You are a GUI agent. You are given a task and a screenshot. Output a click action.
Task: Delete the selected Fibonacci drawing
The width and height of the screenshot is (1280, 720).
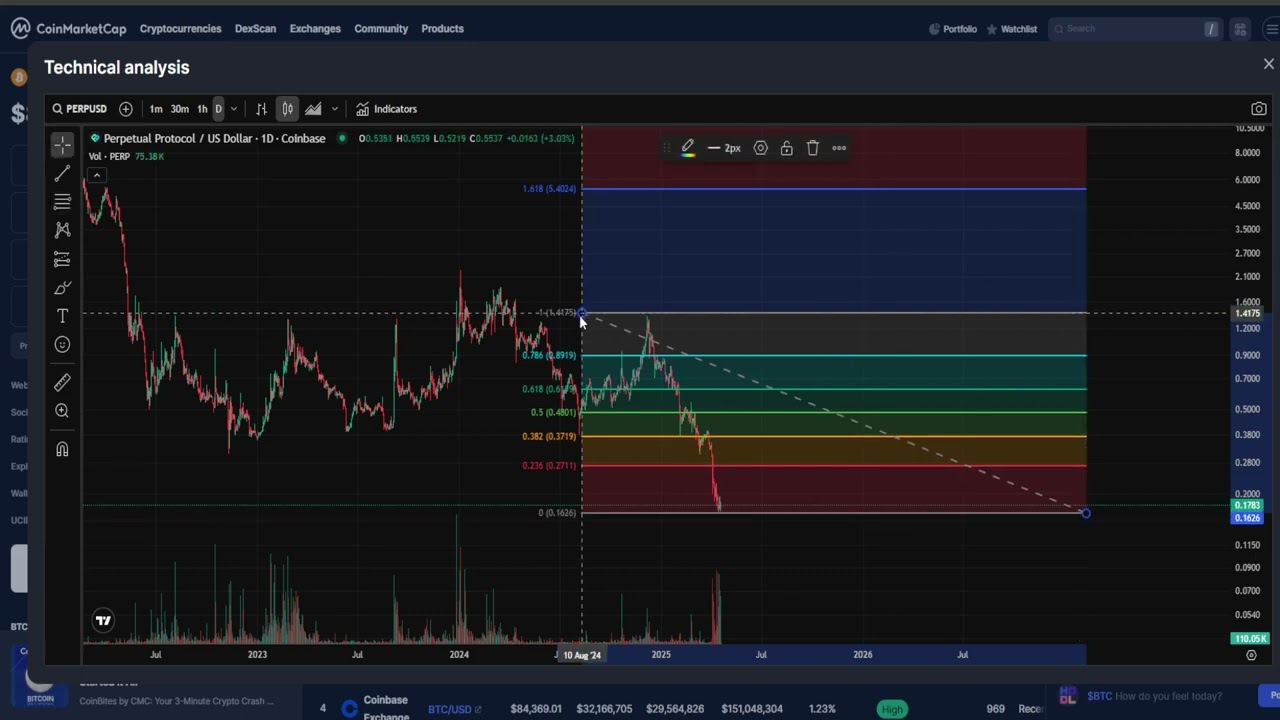(x=812, y=148)
